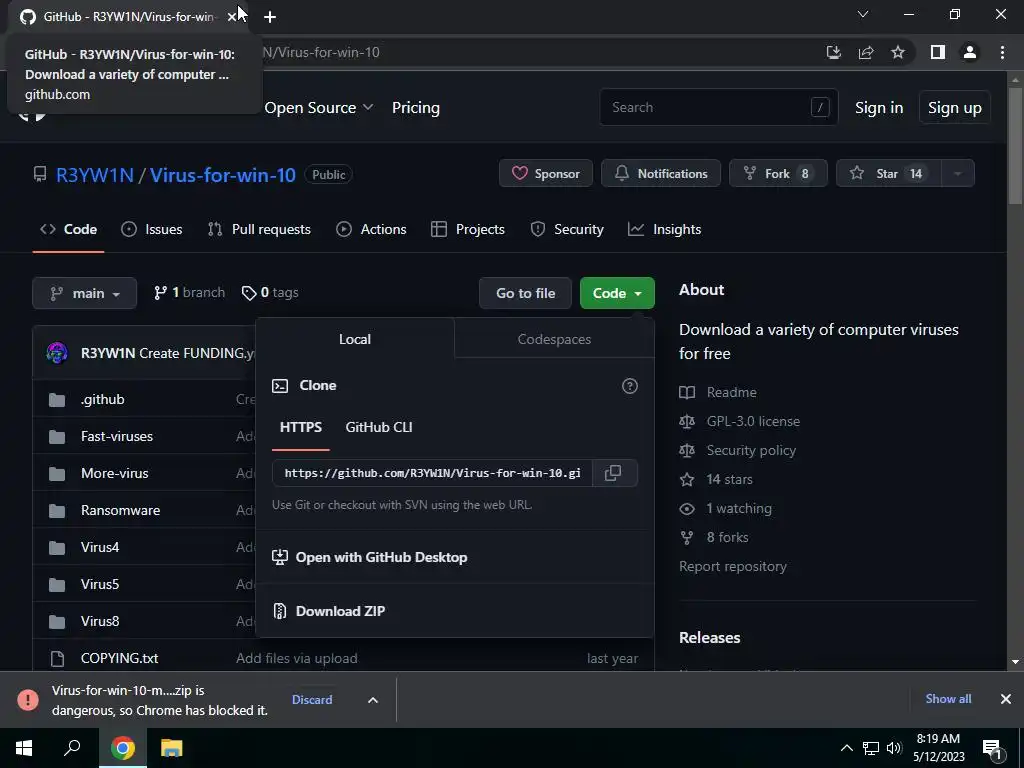The height and width of the screenshot is (768, 1024).
Task: Open the Projects tab
Action: tap(468, 229)
